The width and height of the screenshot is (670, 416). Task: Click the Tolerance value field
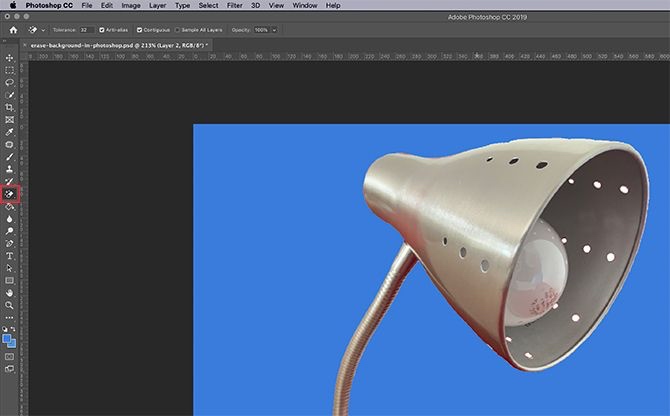pos(88,30)
